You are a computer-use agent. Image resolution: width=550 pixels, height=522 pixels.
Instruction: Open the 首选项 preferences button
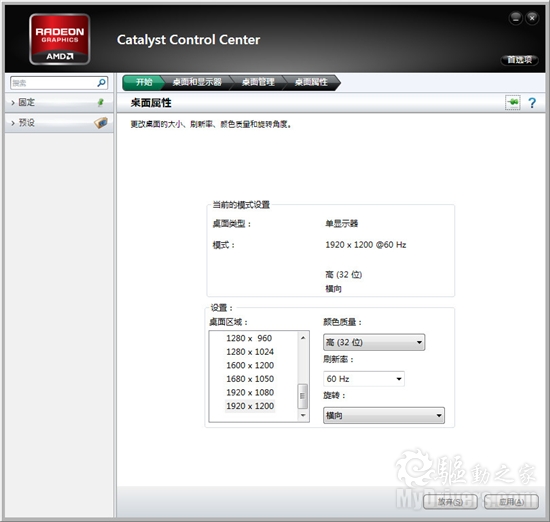click(x=519, y=60)
